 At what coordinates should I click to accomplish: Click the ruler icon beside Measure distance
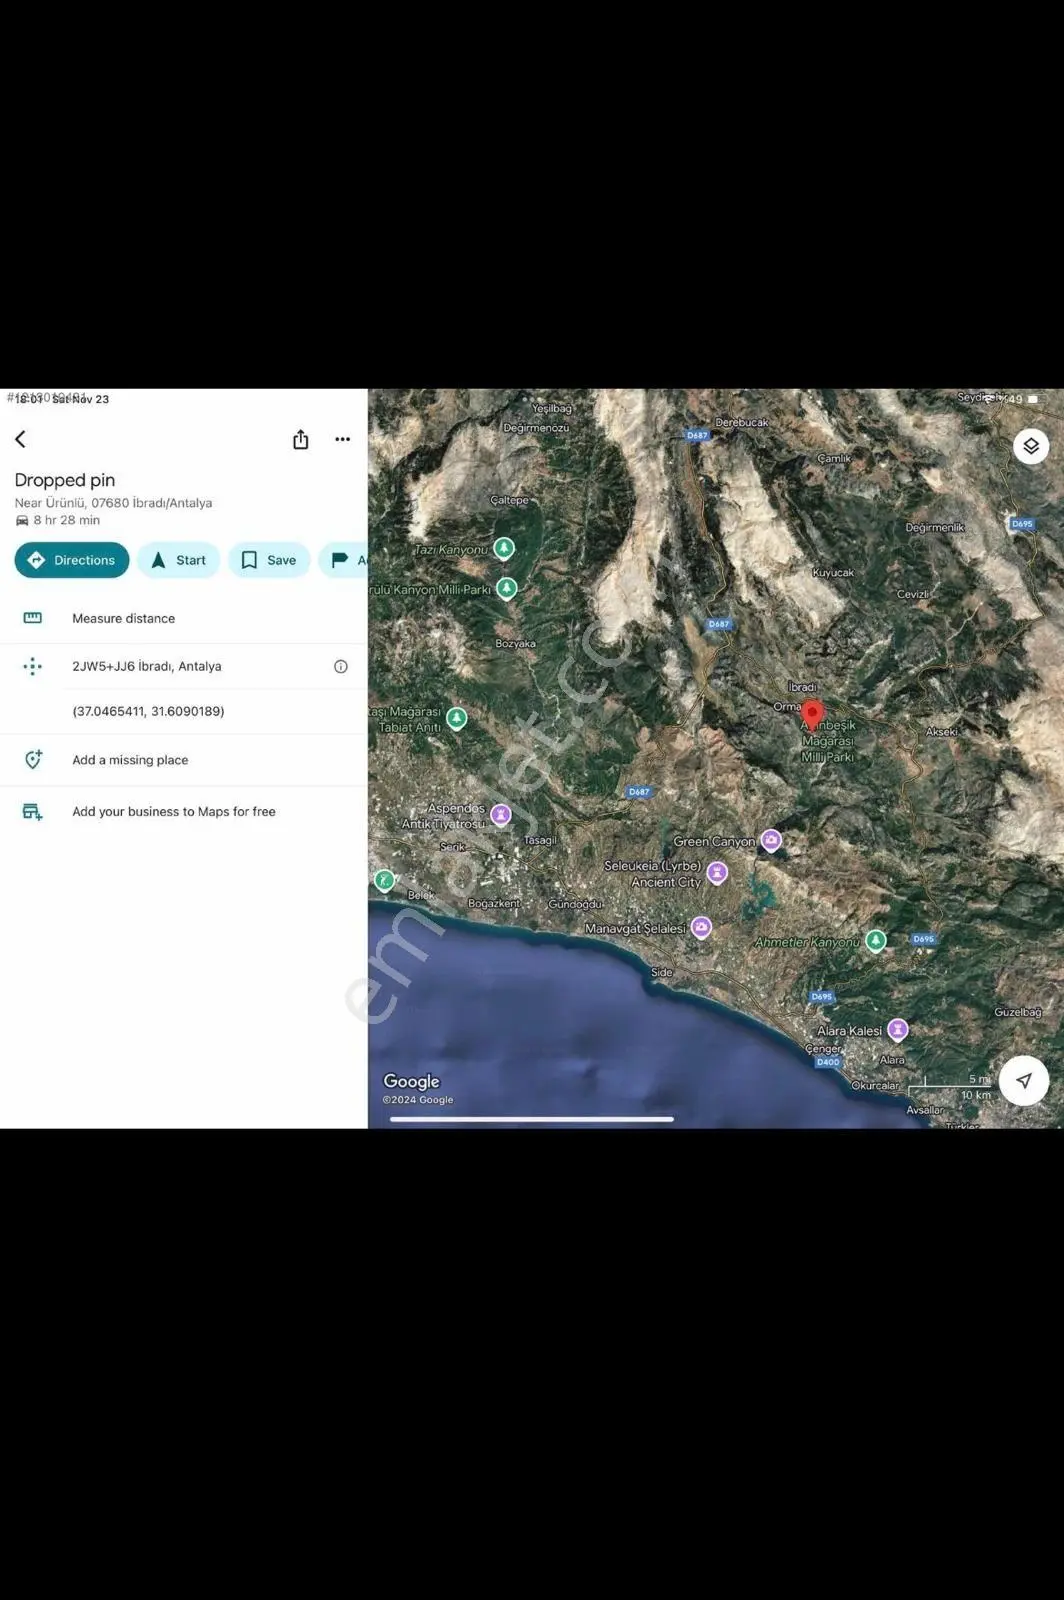[32, 618]
